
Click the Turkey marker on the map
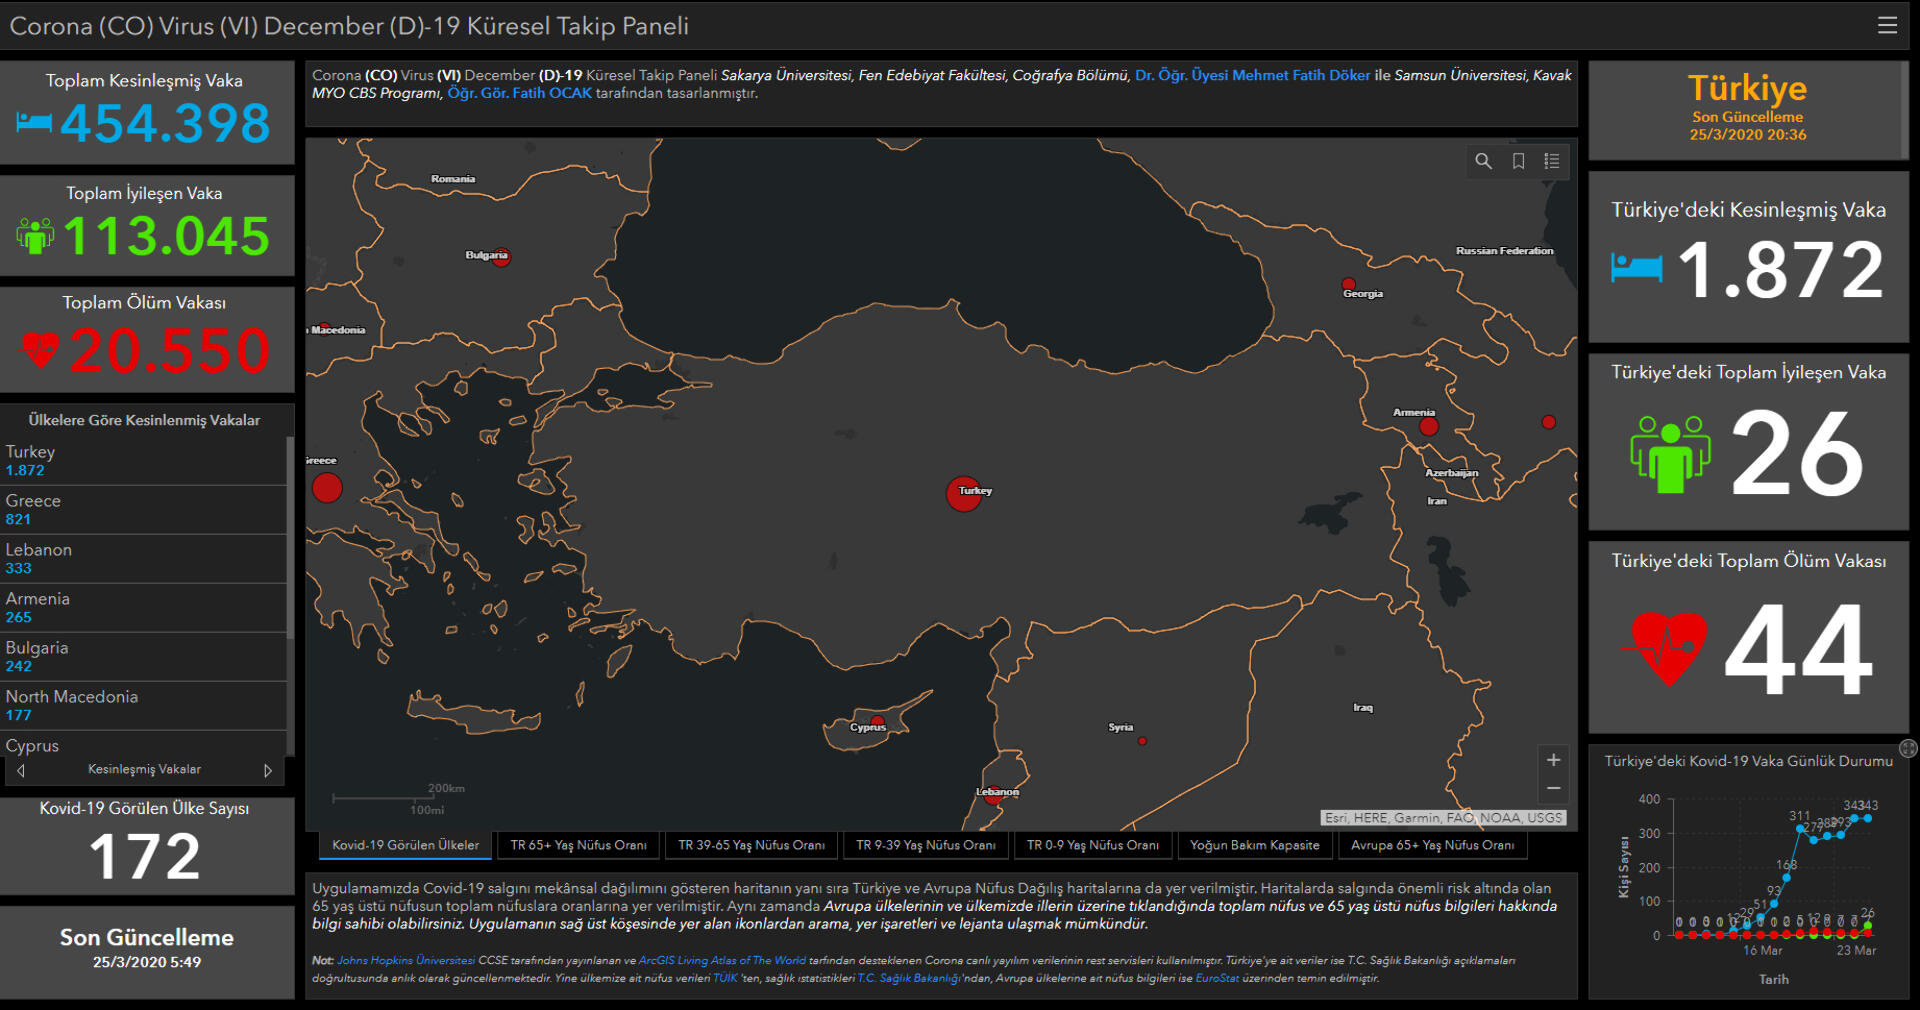963,494
